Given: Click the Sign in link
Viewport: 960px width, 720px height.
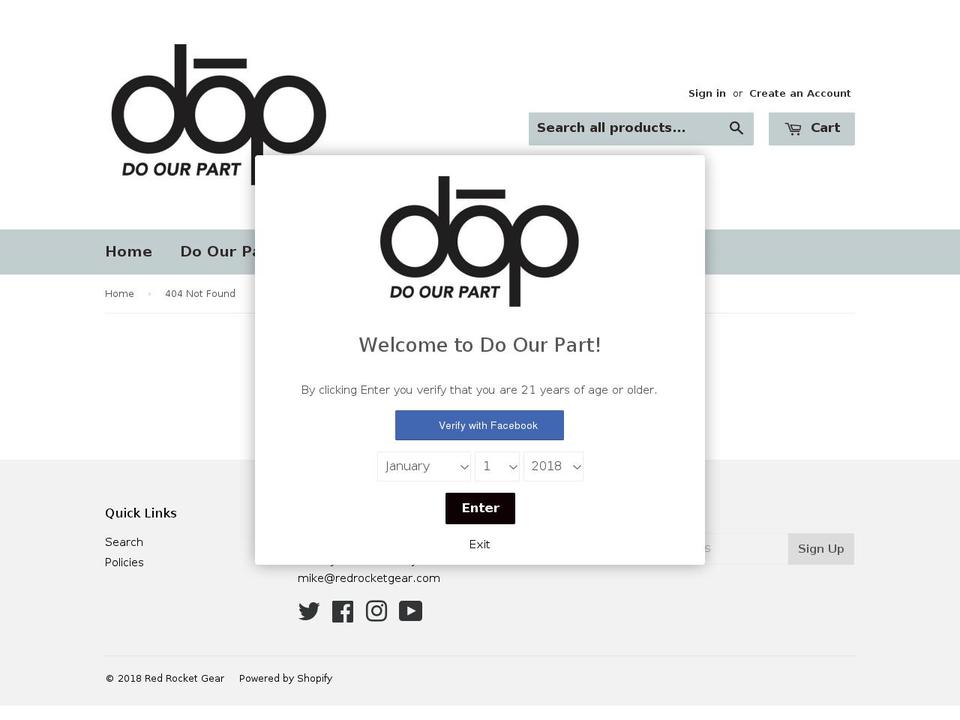Looking at the screenshot, I should click(x=707, y=93).
